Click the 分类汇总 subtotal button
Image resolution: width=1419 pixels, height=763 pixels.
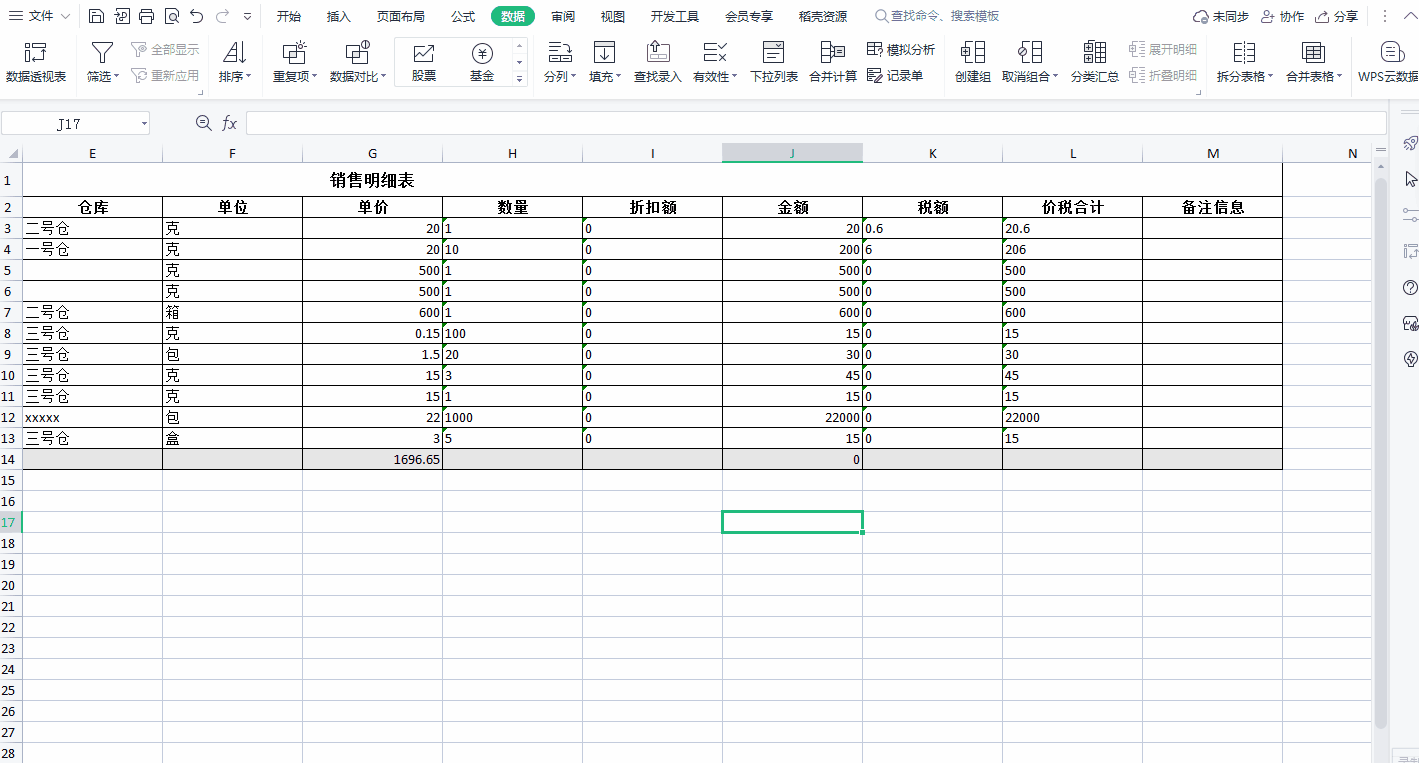click(1095, 62)
